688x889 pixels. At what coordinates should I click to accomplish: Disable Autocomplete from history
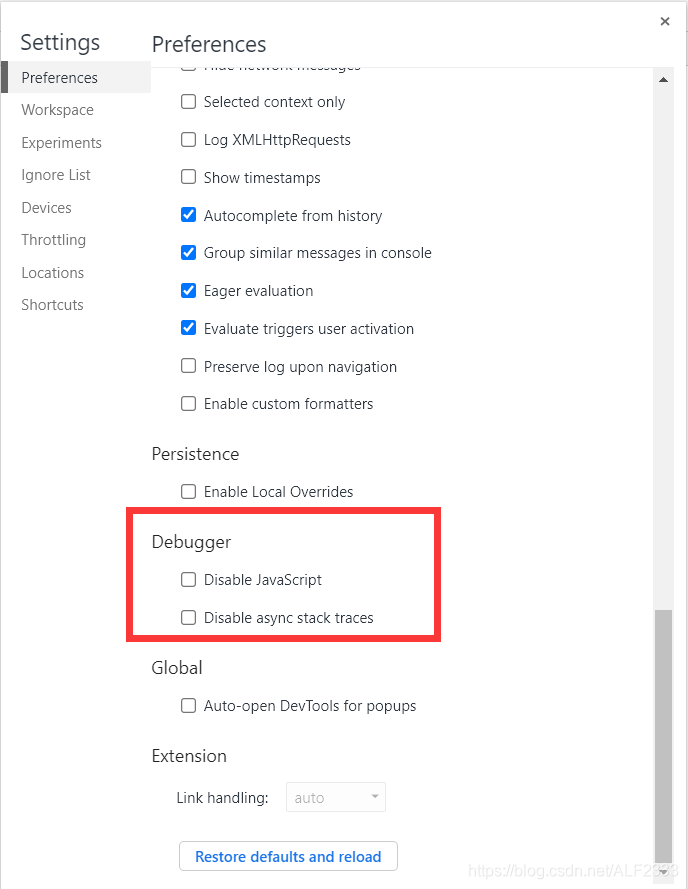pos(188,214)
